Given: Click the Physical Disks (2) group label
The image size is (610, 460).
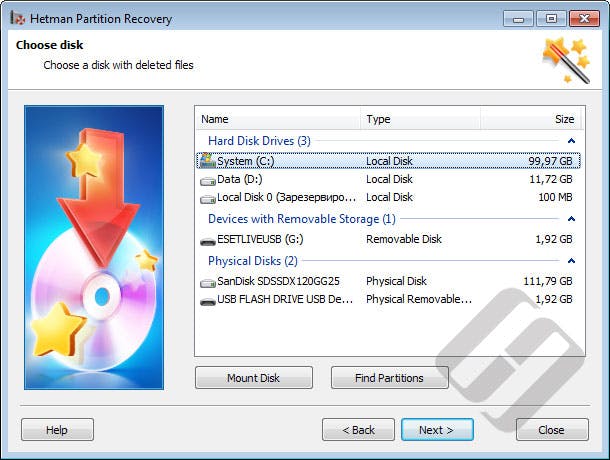Looking at the screenshot, I should tap(253, 261).
